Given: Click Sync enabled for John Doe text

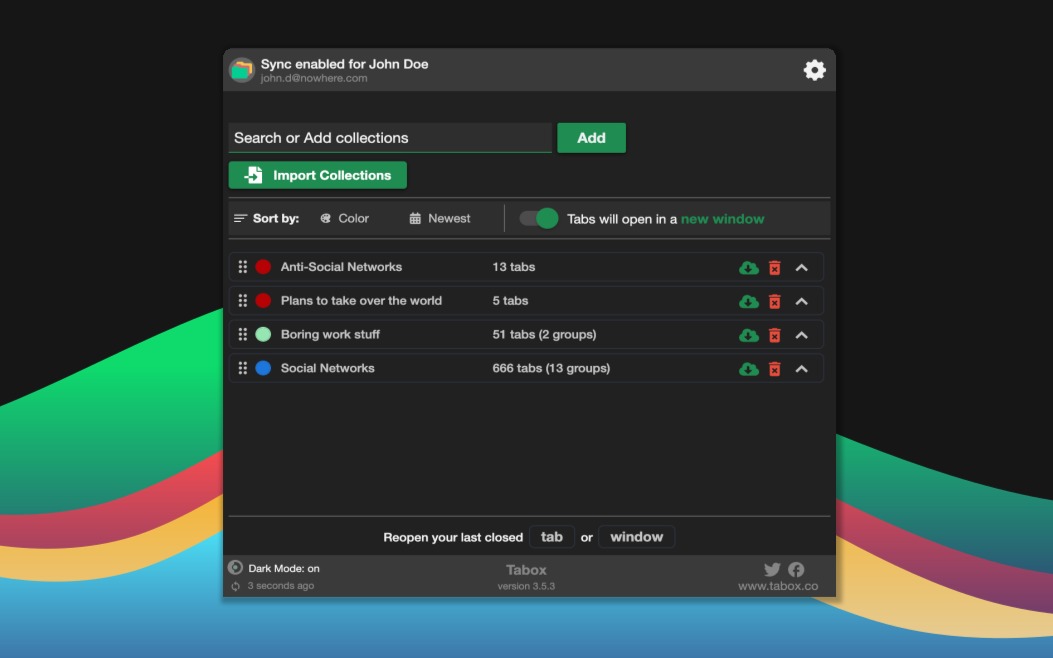Looking at the screenshot, I should (x=345, y=64).
